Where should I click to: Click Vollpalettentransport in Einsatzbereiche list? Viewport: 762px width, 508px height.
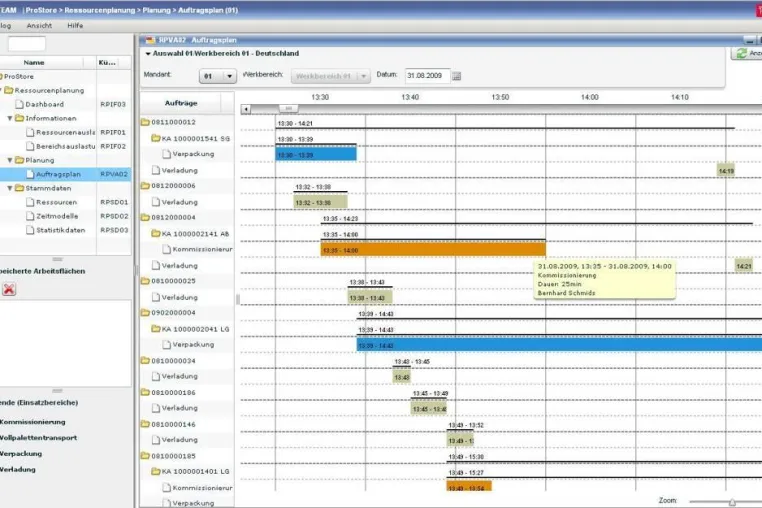38,438
